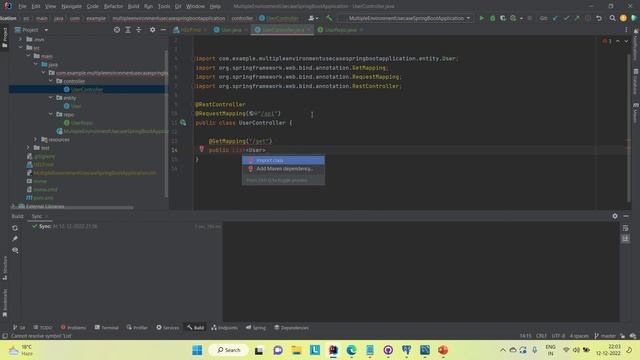Open the Problems tool window
Viewport: 640px width, 360px height.
[x=73, y=327]
